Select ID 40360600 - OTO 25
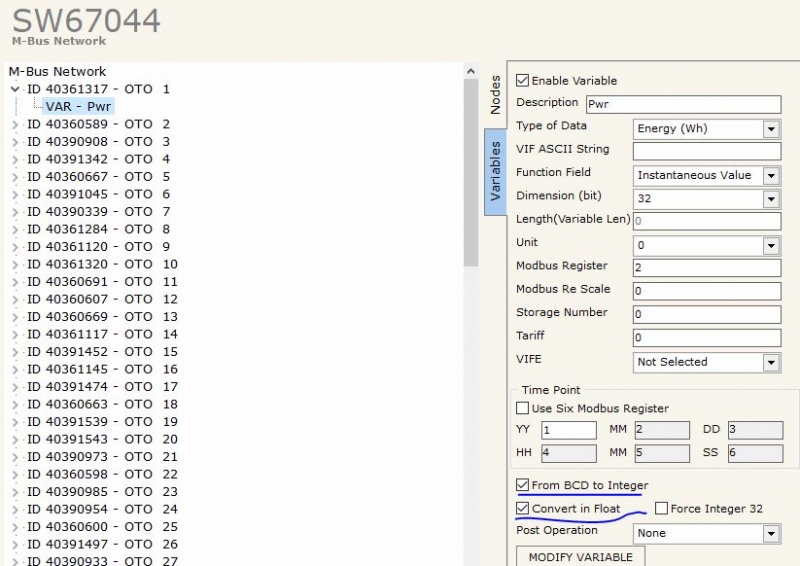This screenshot has height=566, width=800. [102, 527]
